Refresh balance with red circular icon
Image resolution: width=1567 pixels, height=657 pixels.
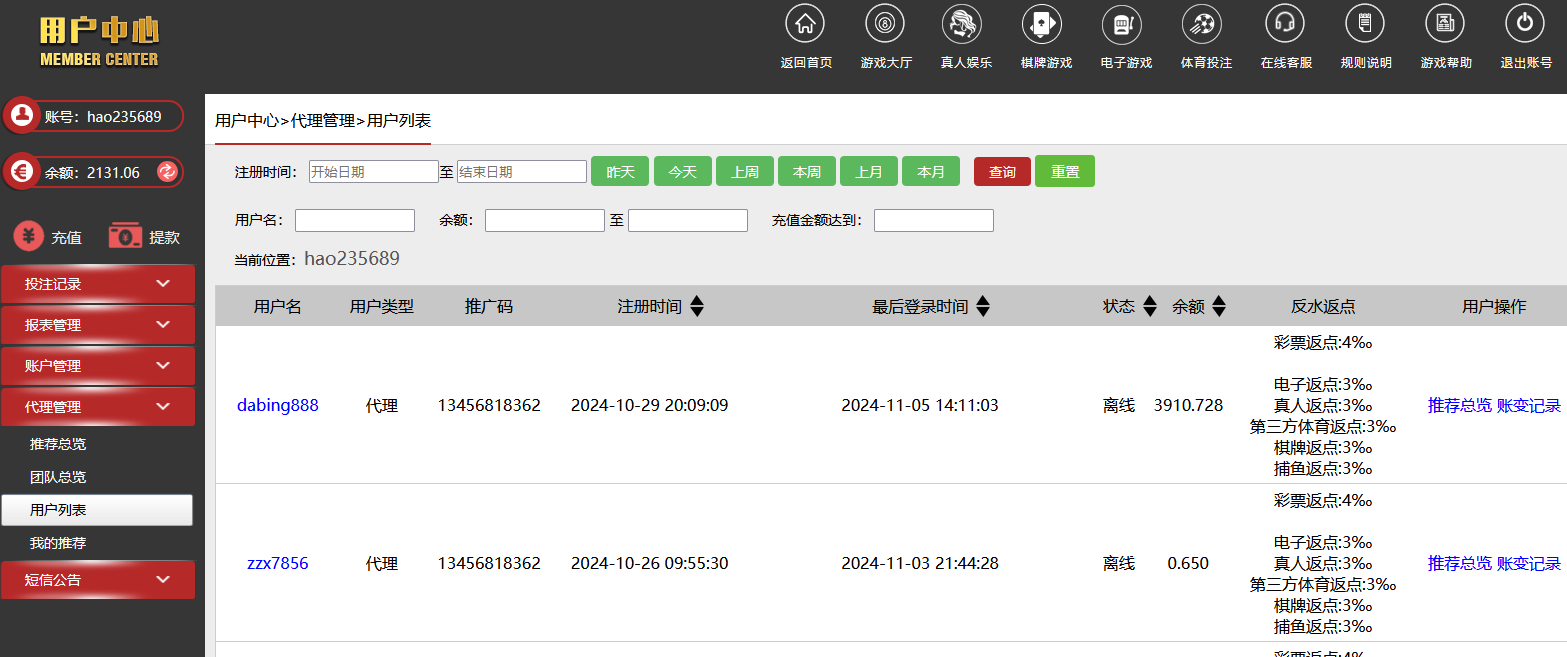coord(167,172)
